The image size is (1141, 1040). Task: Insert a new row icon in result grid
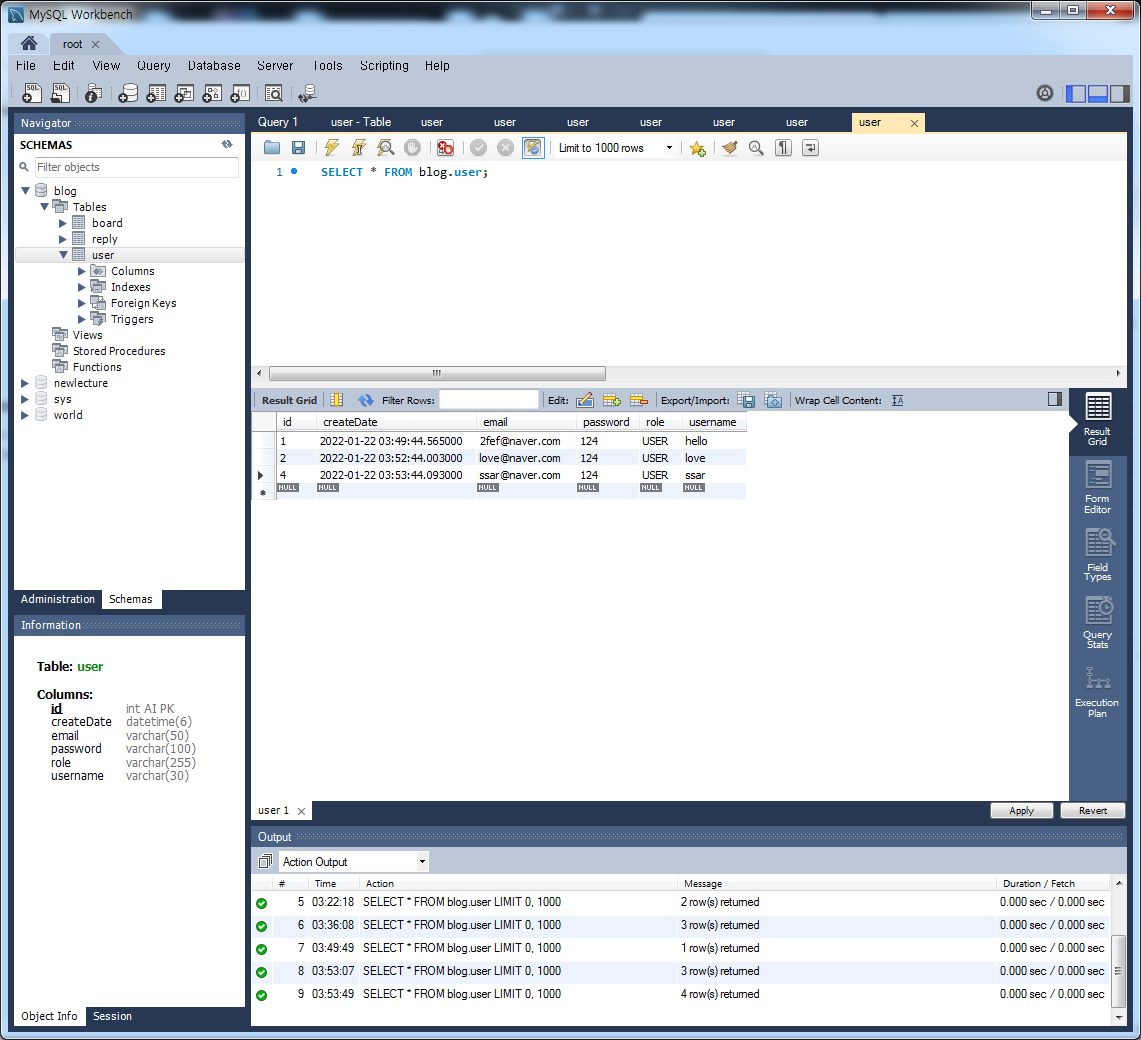[x=612, y=400]
